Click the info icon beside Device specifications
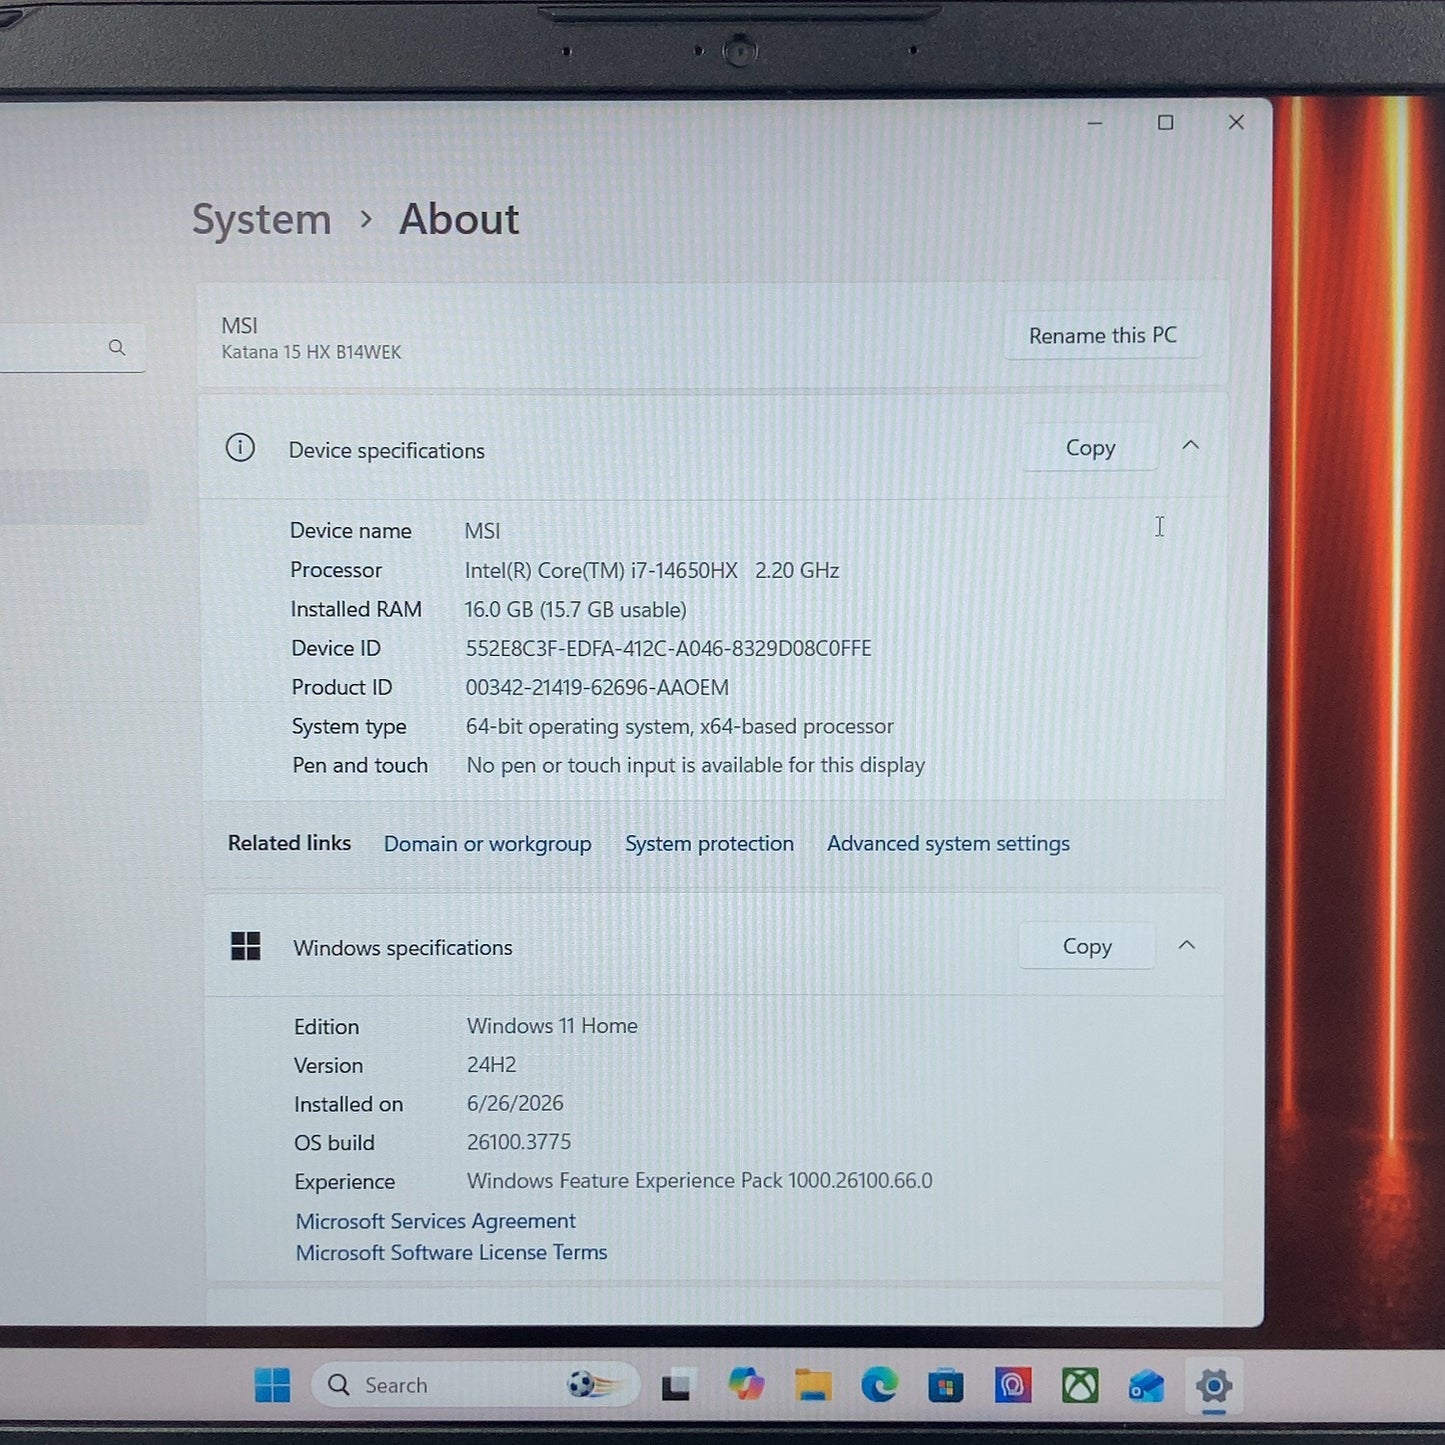 [x=240, y=448]
